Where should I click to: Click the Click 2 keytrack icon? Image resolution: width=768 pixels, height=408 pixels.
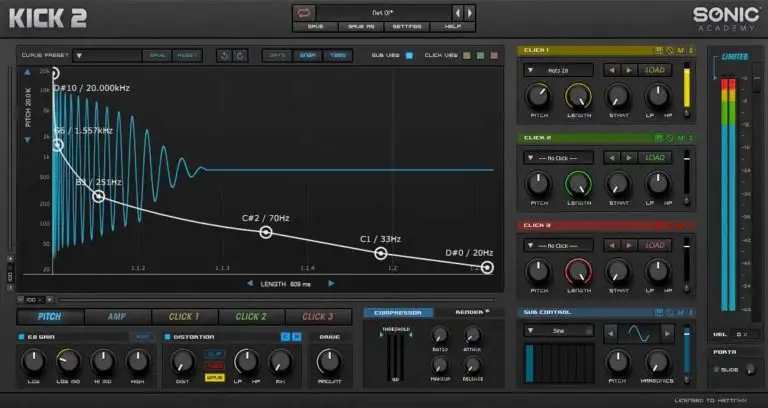(659, 138)
